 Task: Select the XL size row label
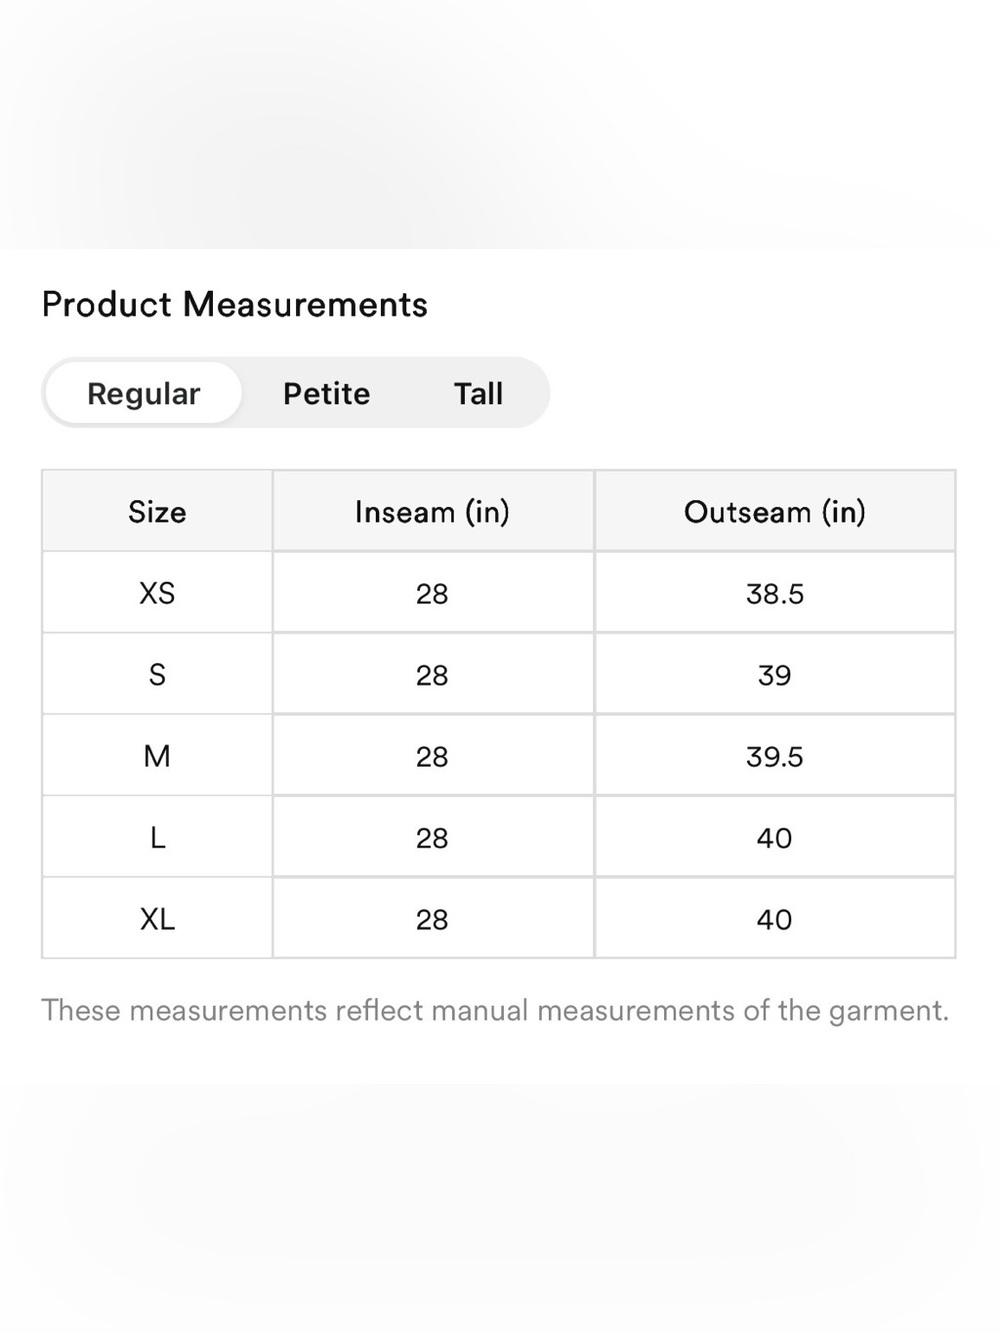pos(157,919)
